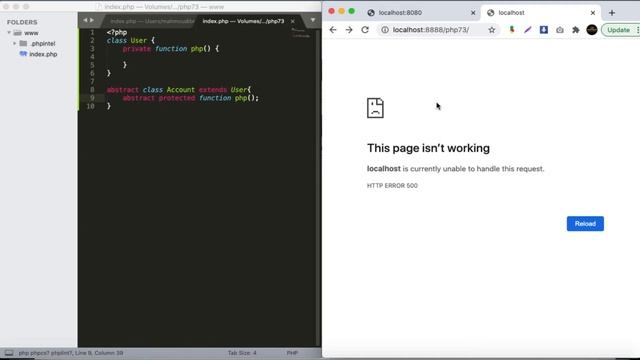Go forward in the Chrome browser
The height and width of the screenshot is (360, 640).
349,30
